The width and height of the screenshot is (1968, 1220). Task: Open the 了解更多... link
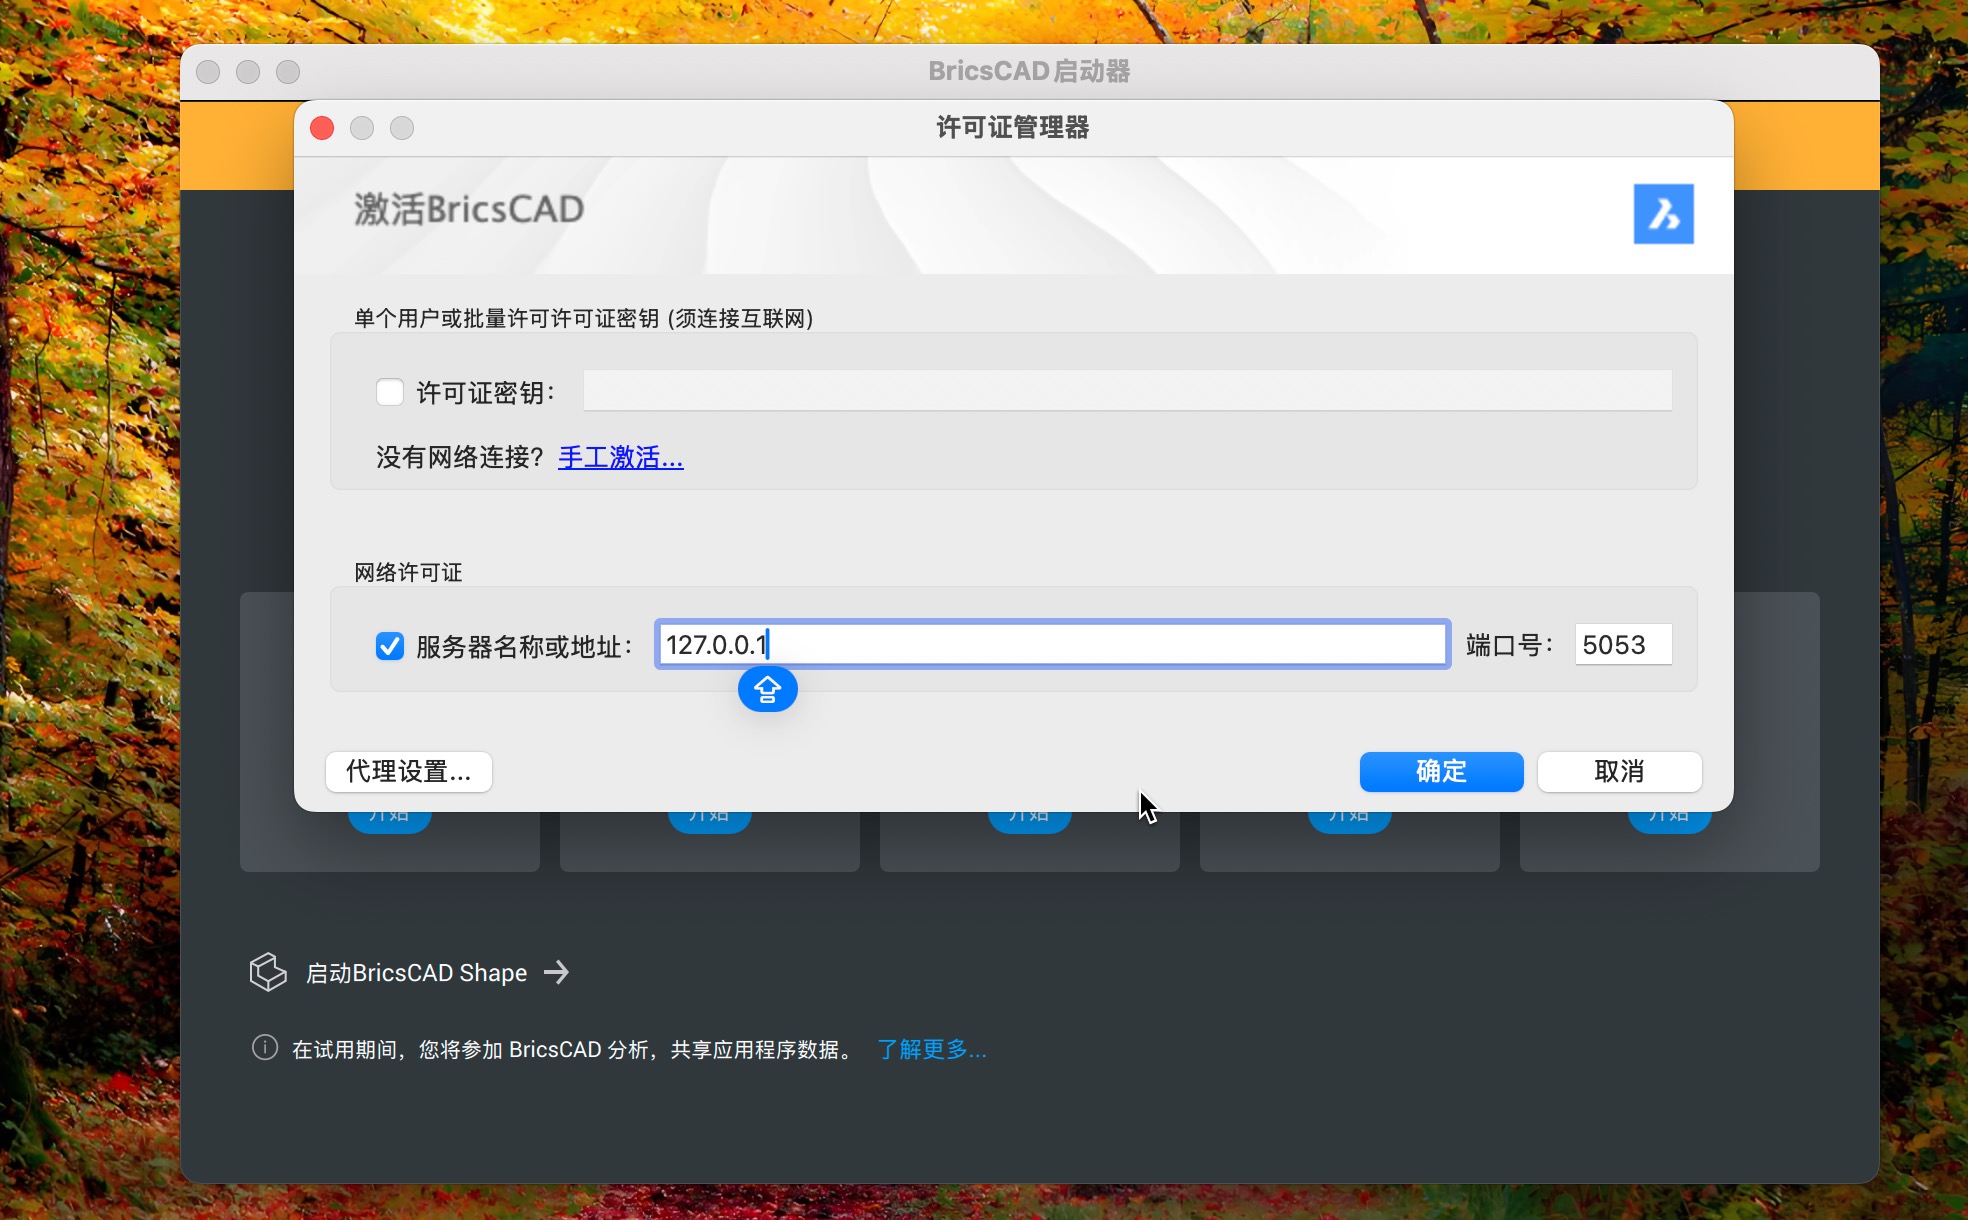click(931, 1049)
